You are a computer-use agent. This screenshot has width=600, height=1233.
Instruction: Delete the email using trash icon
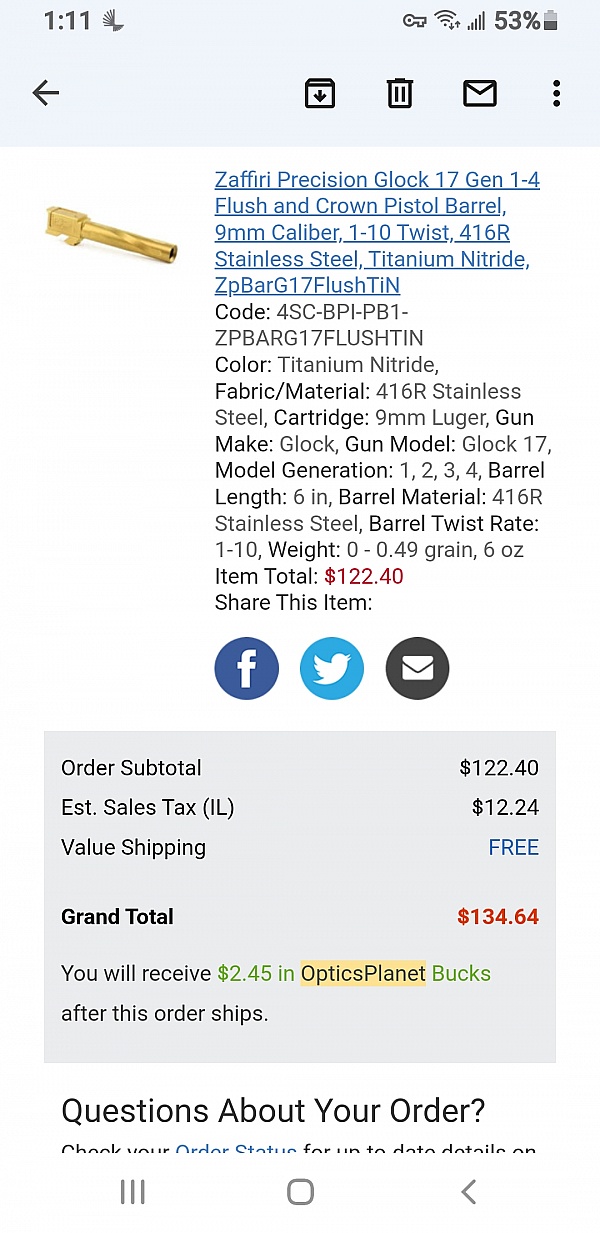[400, 94]
